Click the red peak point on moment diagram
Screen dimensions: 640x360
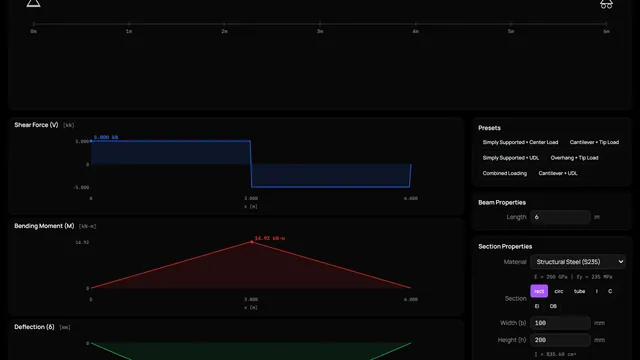coord(251,242)
